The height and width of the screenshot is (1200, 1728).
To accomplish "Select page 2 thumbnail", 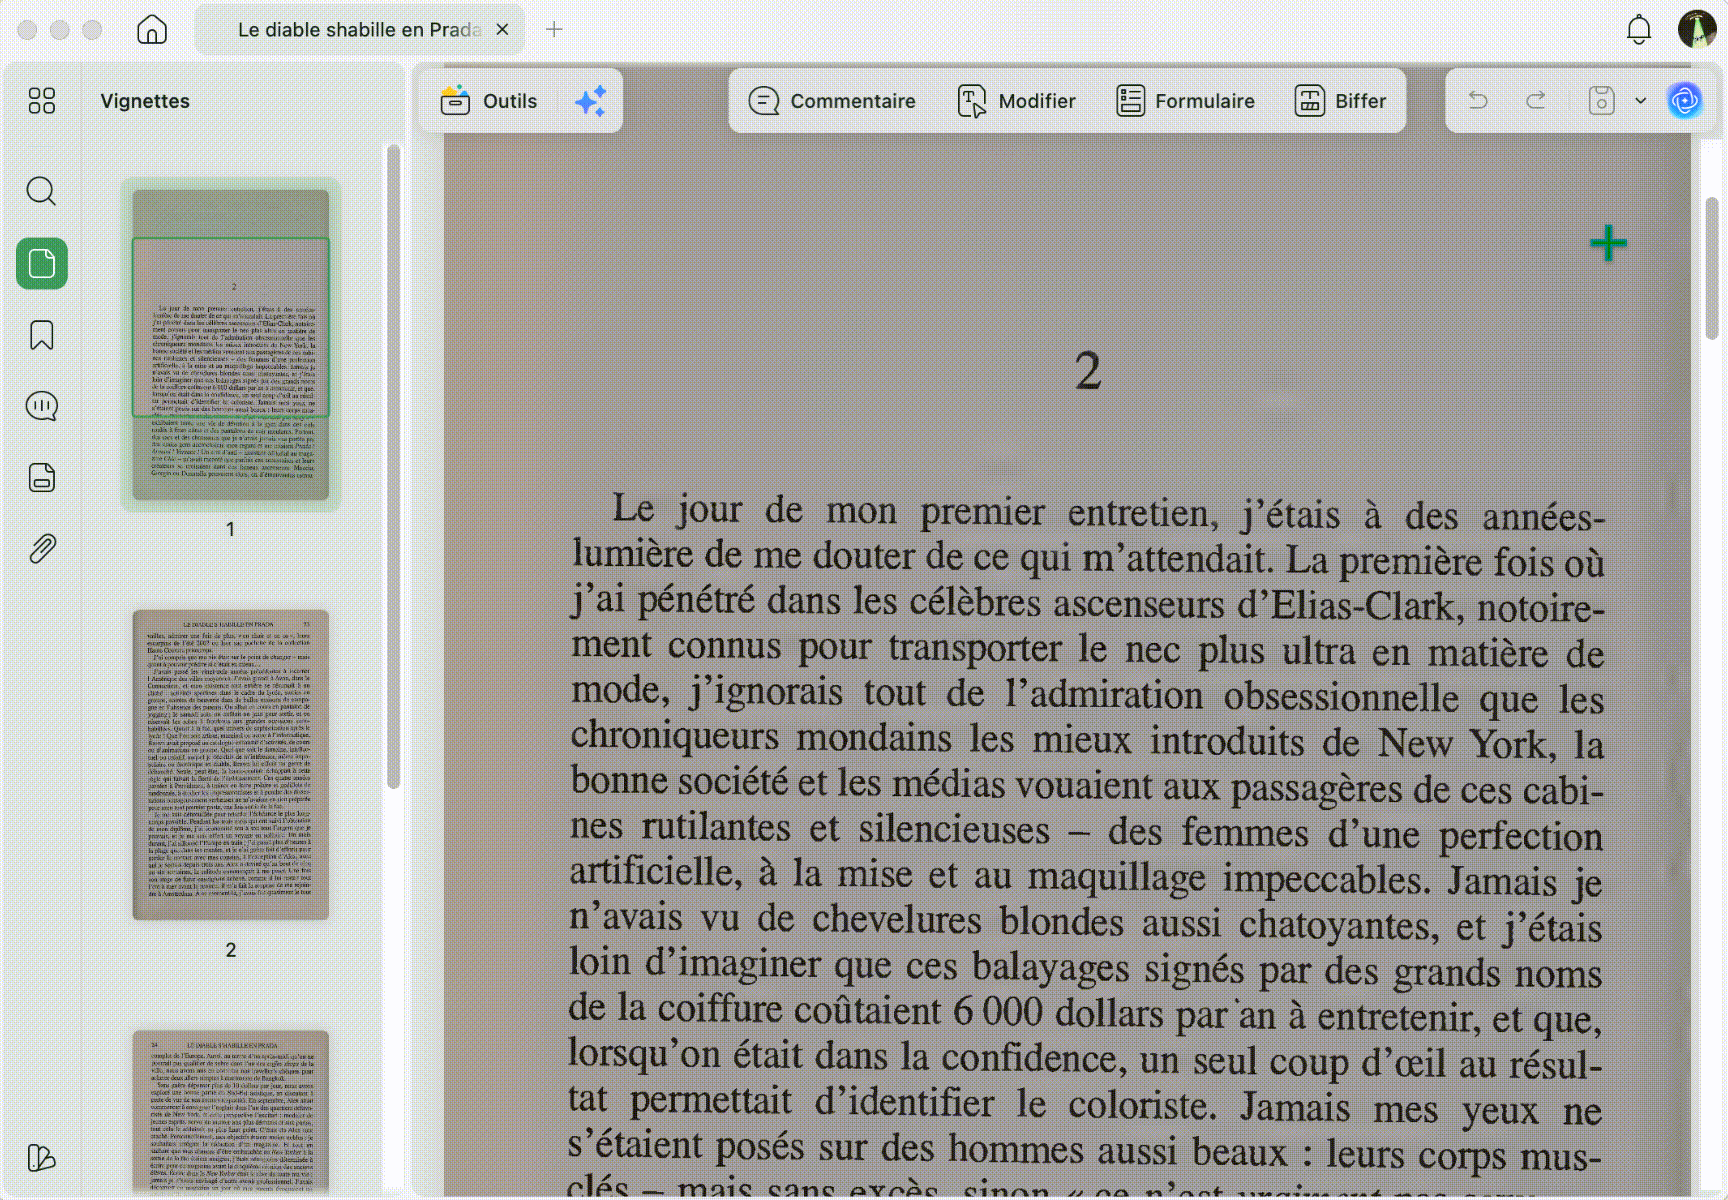I will point(231,765).
